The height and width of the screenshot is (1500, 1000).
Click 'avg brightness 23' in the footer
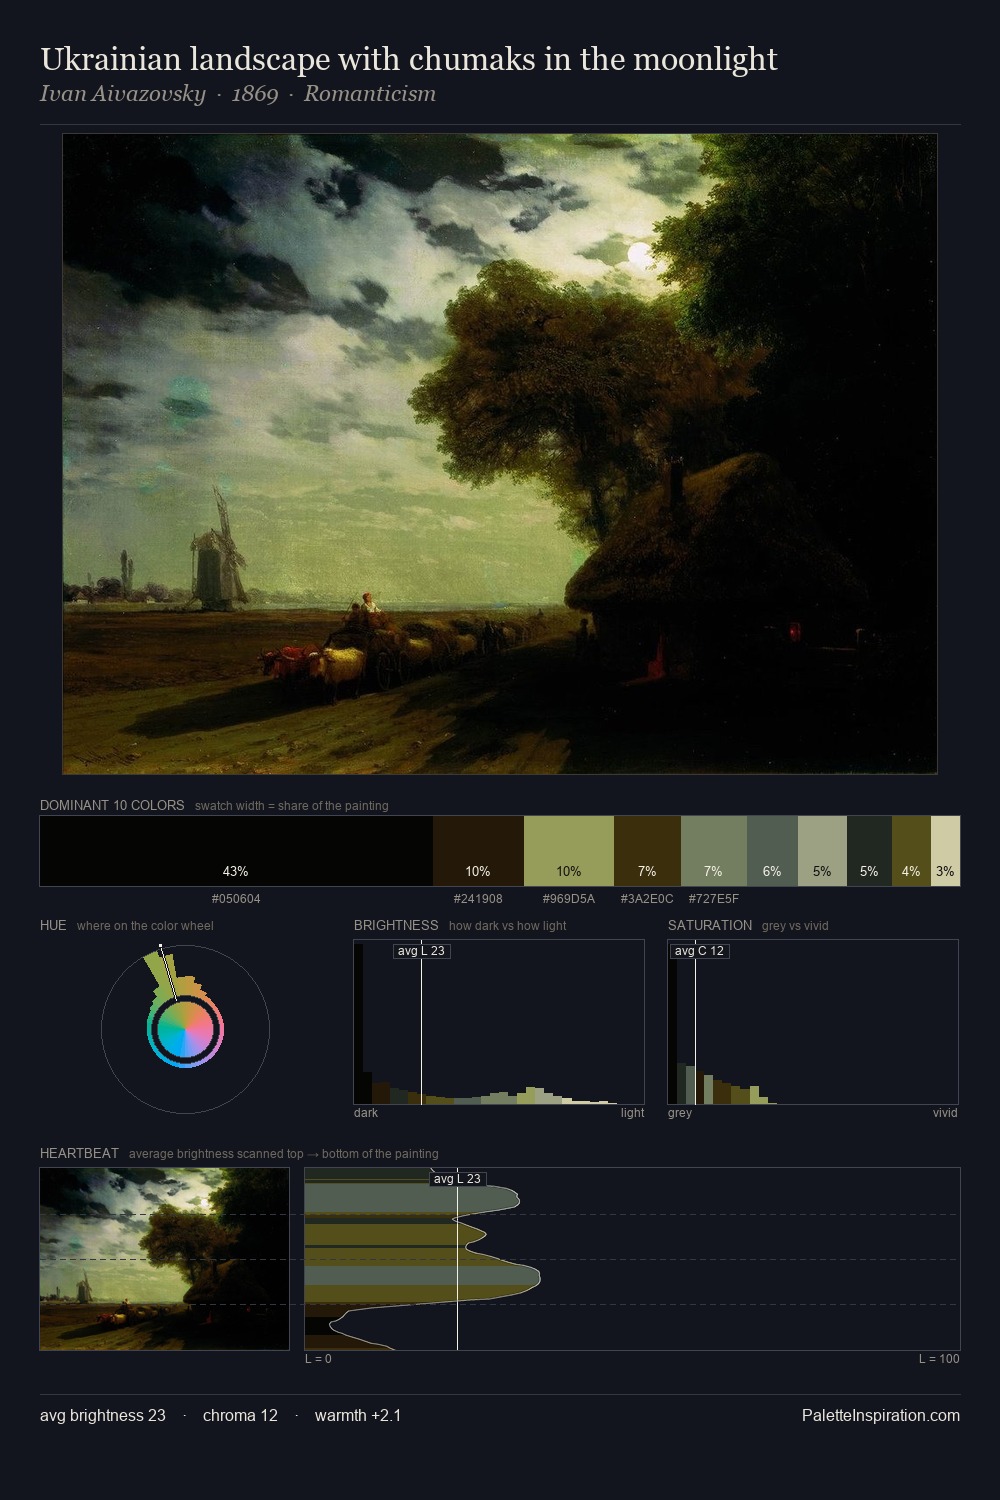[x=103, y=1416]
